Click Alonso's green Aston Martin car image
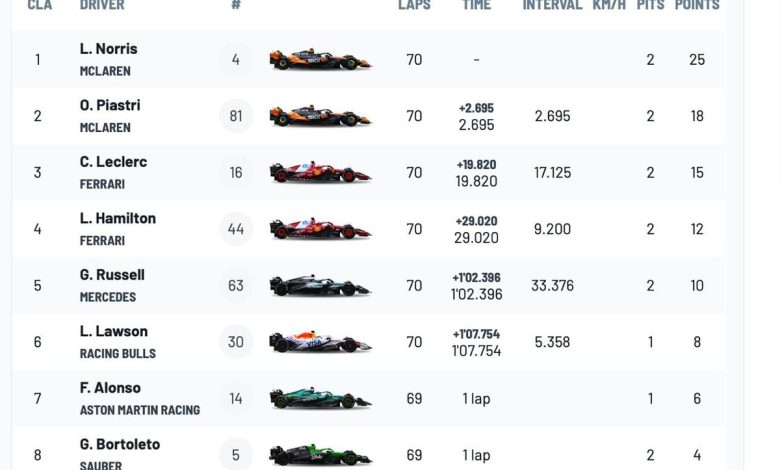Image resolution: width=780 pixels, height=470 pixels. [x=320, y=398]
